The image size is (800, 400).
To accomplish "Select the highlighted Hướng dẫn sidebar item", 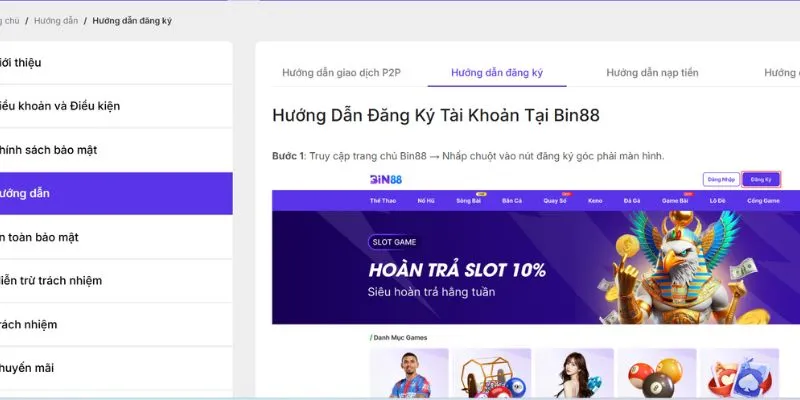I will [116, 193].
